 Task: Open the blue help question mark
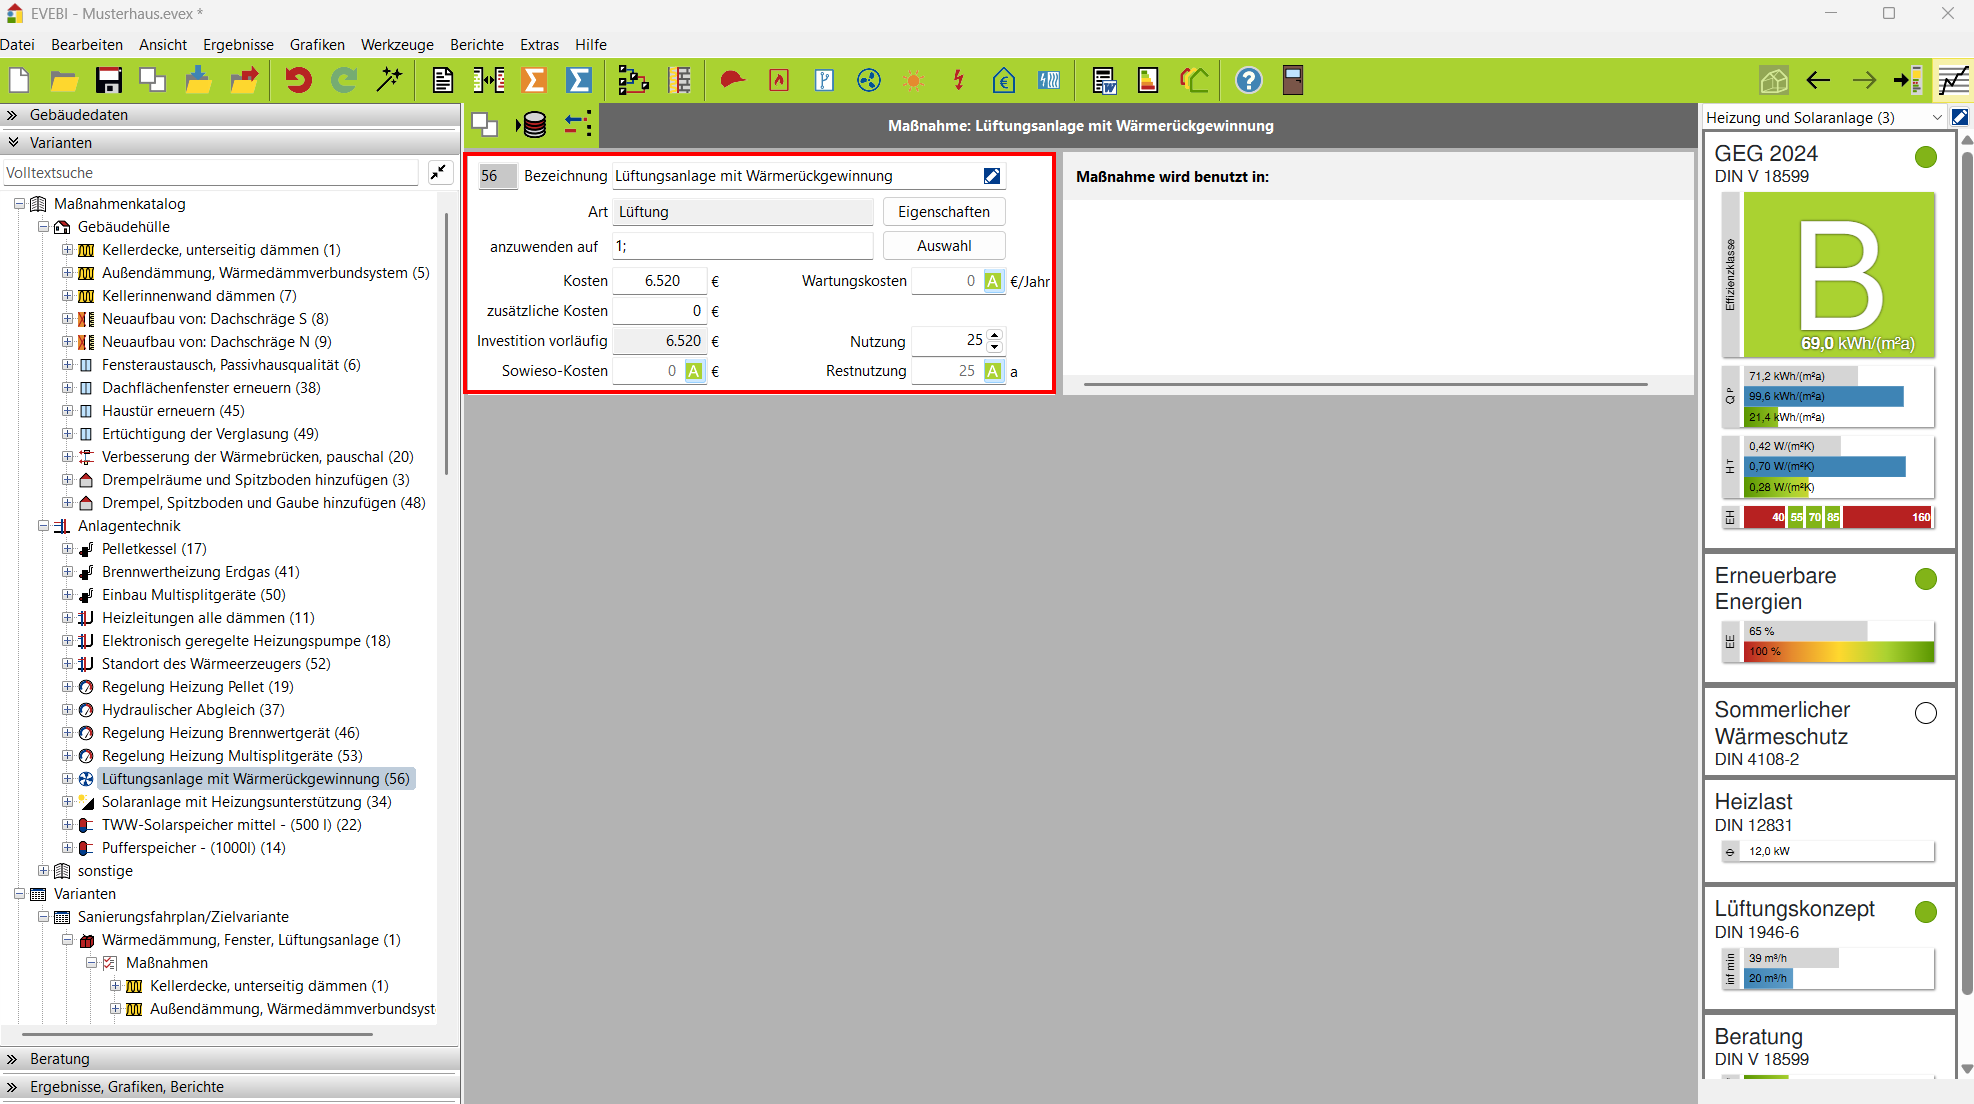tap(1248, 81)
